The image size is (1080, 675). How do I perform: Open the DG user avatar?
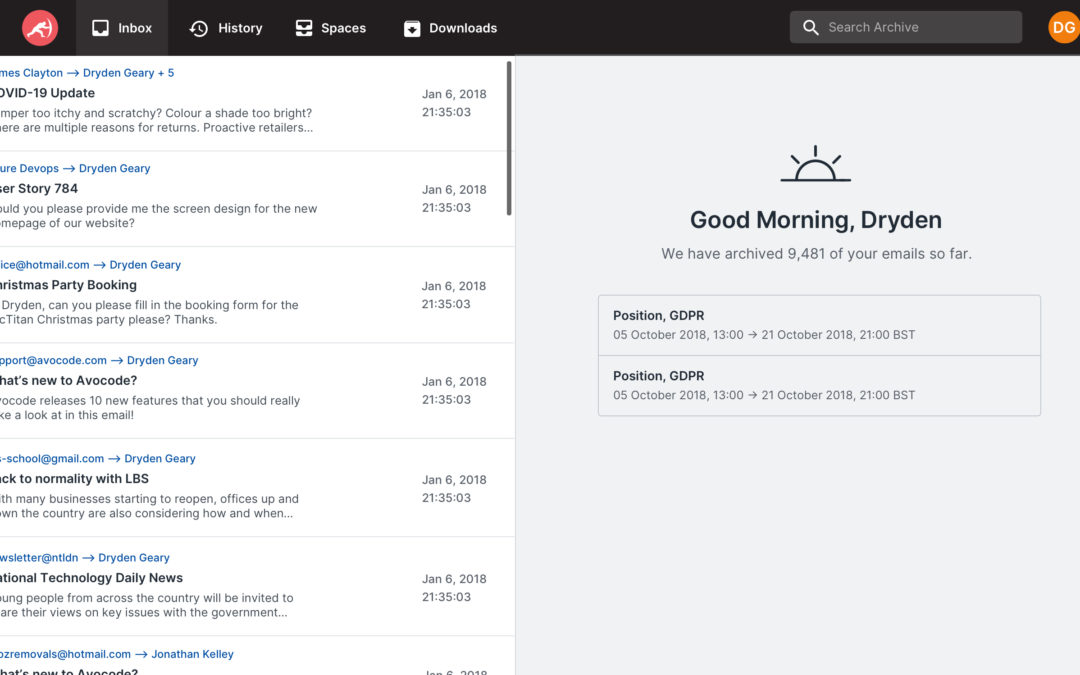1063,28
